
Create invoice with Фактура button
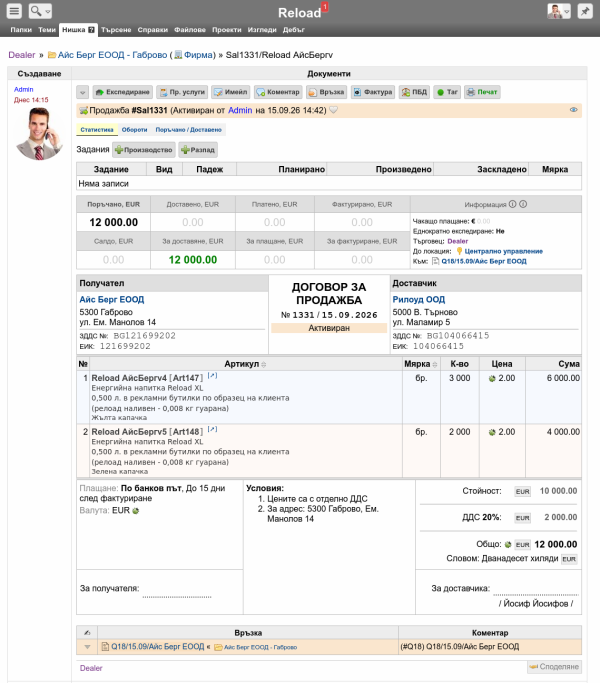[373, 92]
